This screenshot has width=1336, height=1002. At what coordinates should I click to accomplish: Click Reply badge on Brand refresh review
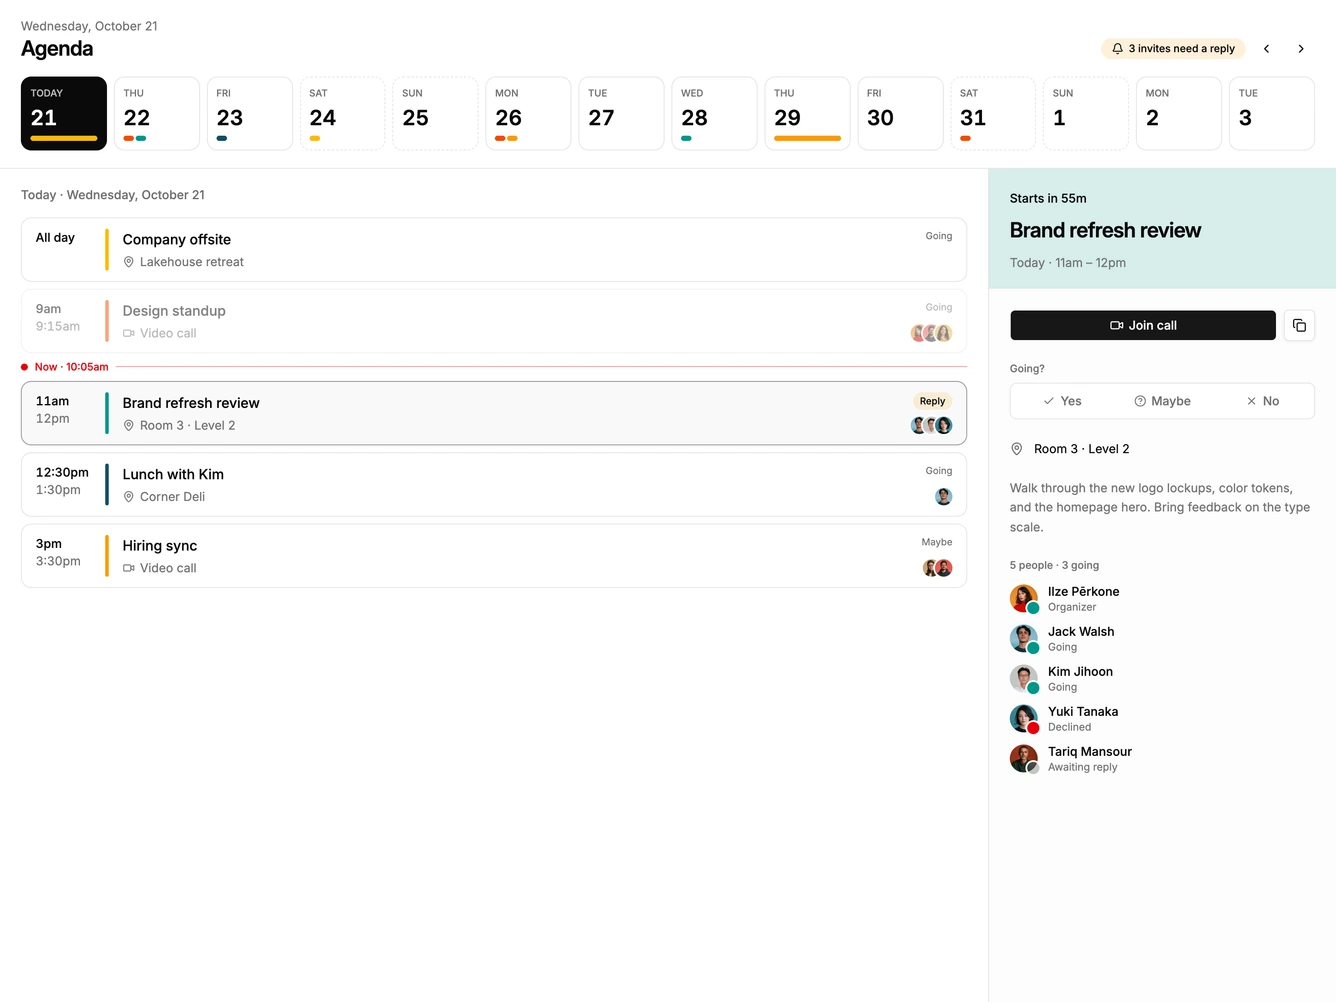click(x=932, y=401)
